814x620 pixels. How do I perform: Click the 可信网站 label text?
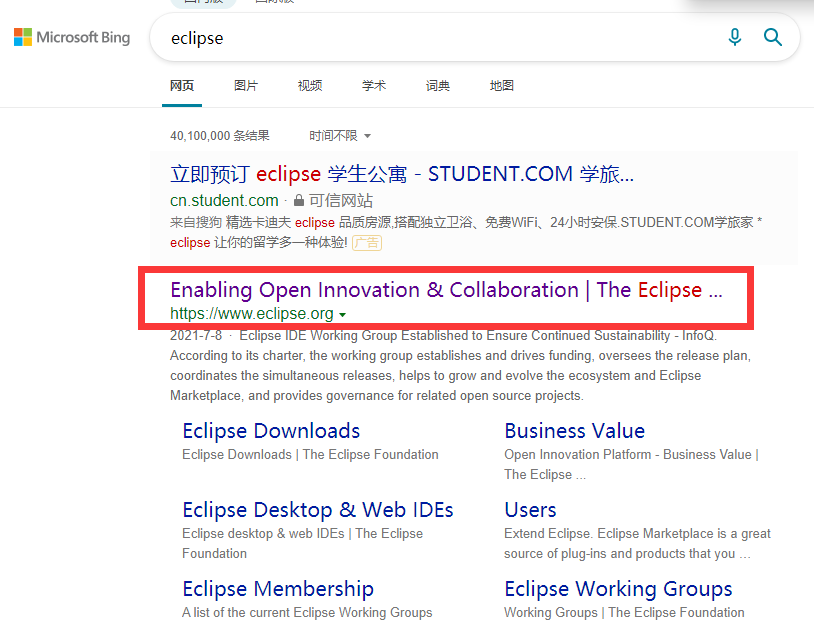pos(341,200)
